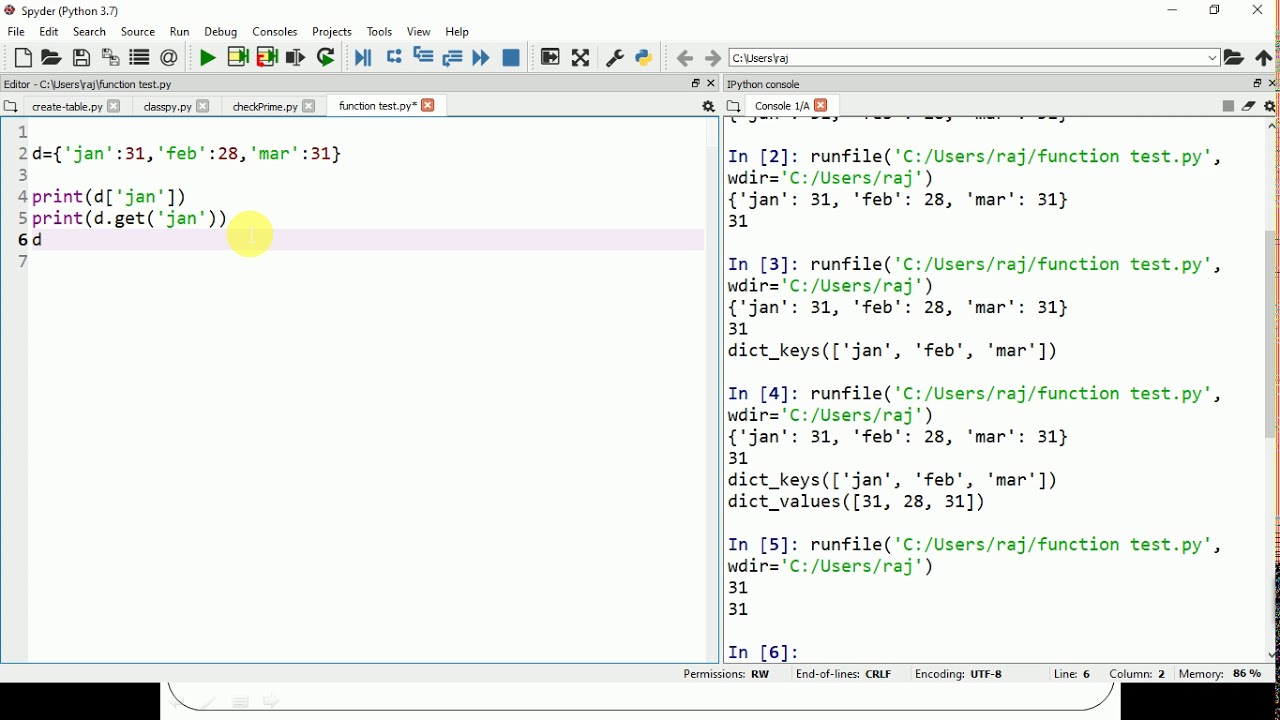Open an existing file

click(51, 58)
